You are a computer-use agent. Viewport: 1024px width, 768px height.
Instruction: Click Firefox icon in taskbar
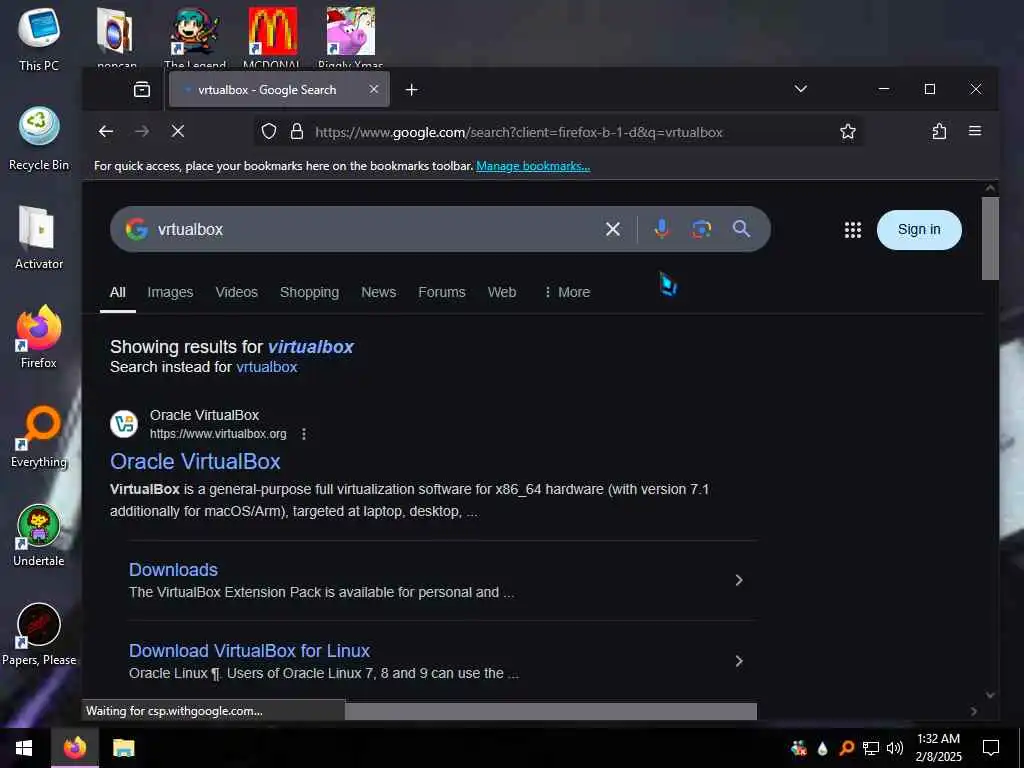tap(74, 748)
